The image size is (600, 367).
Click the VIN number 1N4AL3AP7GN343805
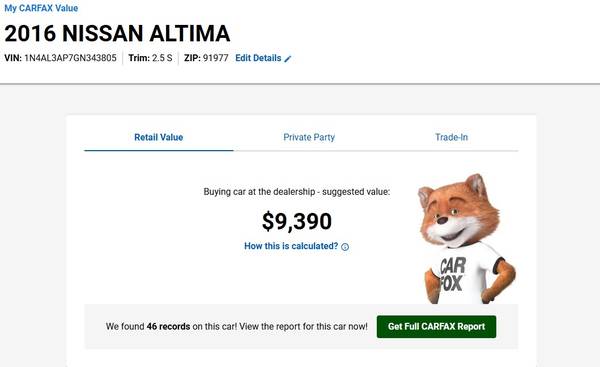70,58
